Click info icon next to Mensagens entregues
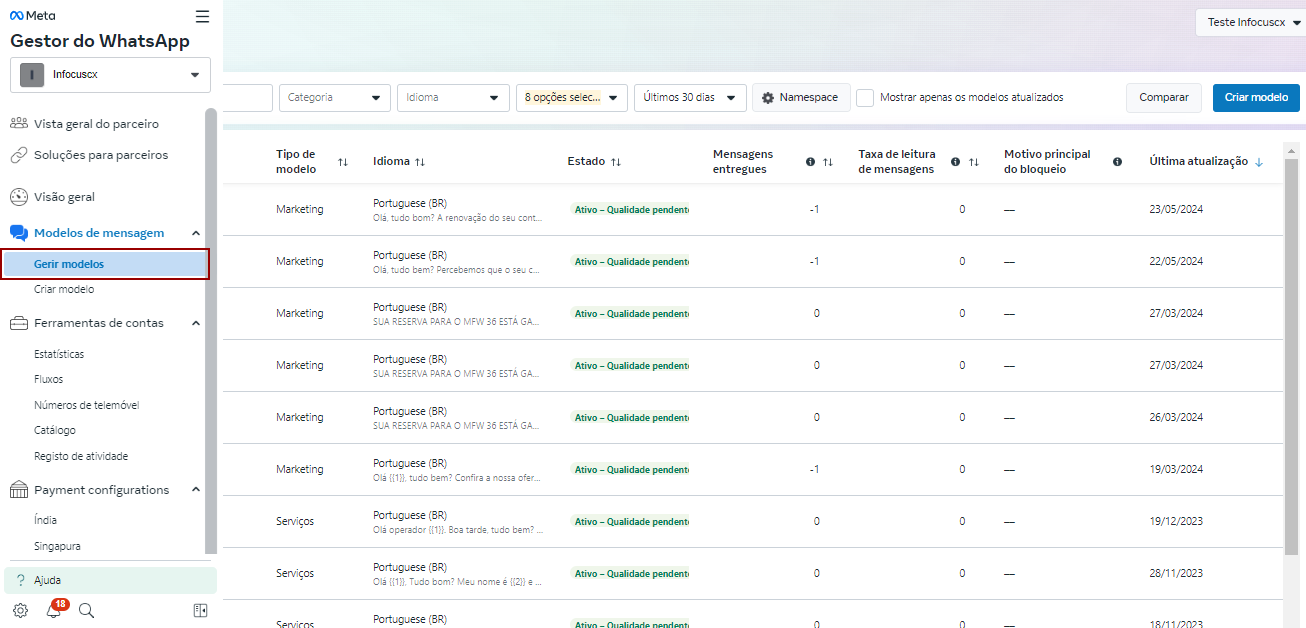The image size is (1306, 628). (x=810, y=162)
